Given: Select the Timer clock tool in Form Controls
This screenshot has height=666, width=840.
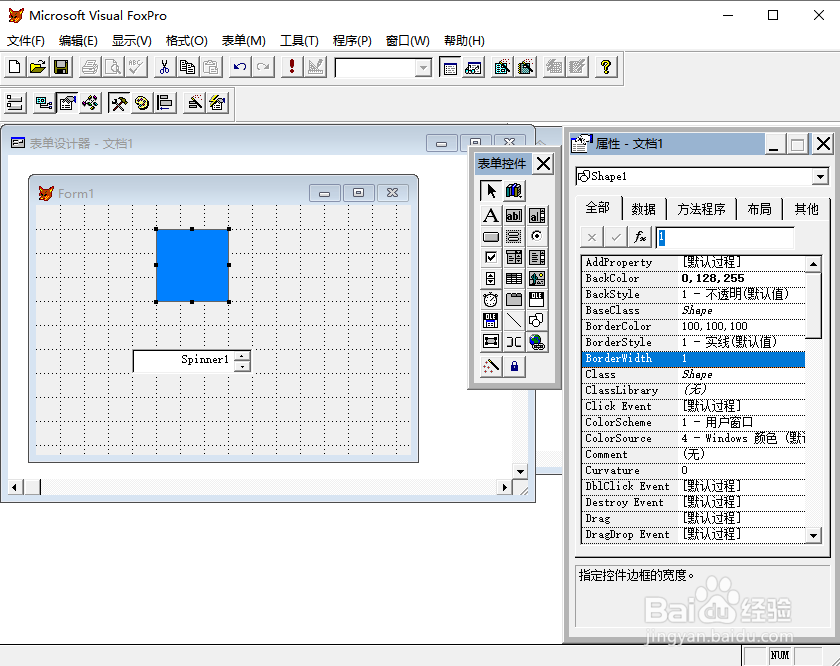Looking at the screenshot, I should 490,300.
